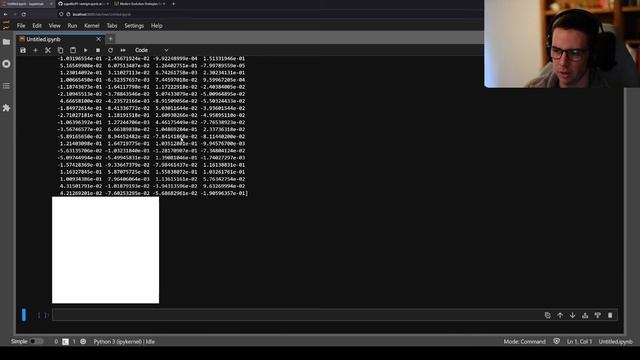Click the terminals count icon in status bar
640x360 pixels.
click(65, 342)
